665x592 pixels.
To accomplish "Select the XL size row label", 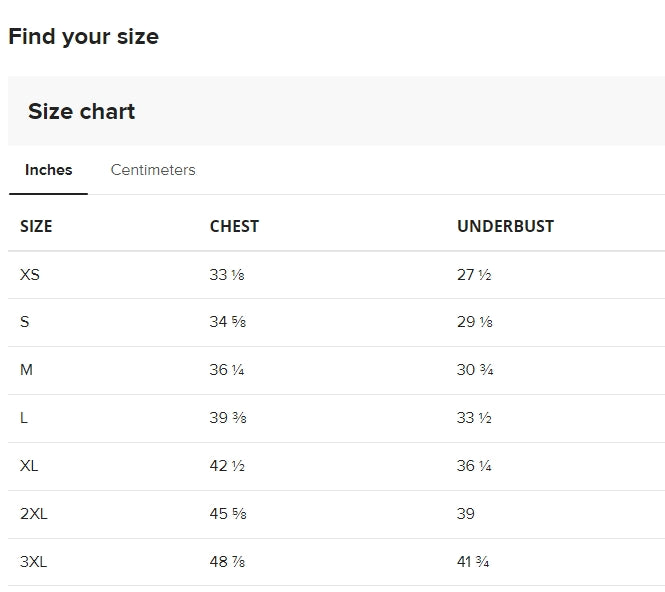I will 29,466.
